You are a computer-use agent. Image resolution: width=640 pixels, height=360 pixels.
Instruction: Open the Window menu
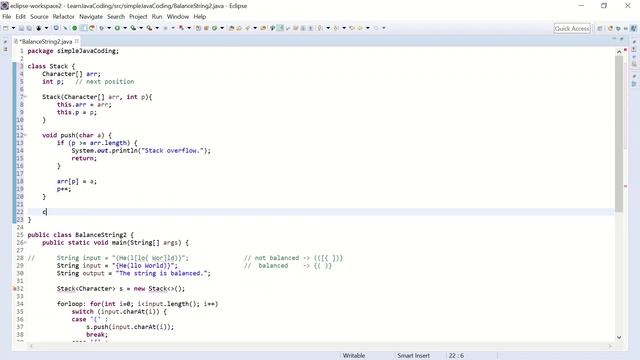(x=178, y=17)
